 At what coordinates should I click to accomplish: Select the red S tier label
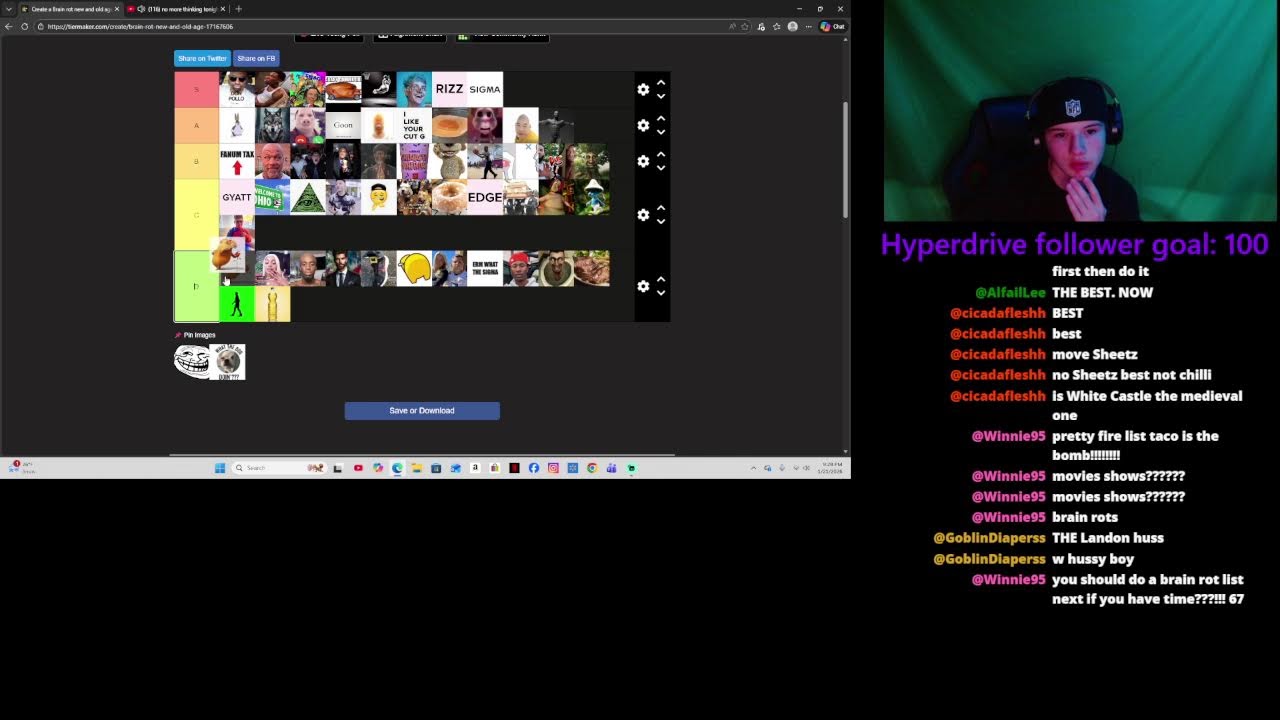(196, 89)
